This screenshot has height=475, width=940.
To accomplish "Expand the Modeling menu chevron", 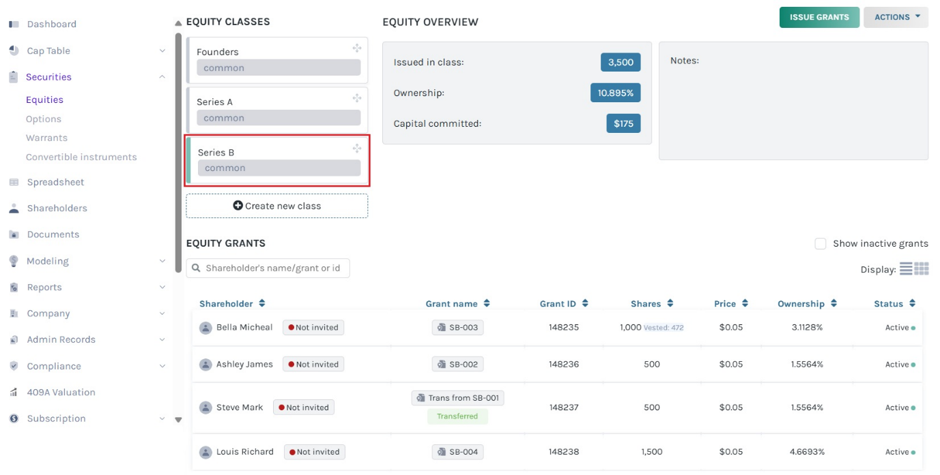I will point(162,261).
